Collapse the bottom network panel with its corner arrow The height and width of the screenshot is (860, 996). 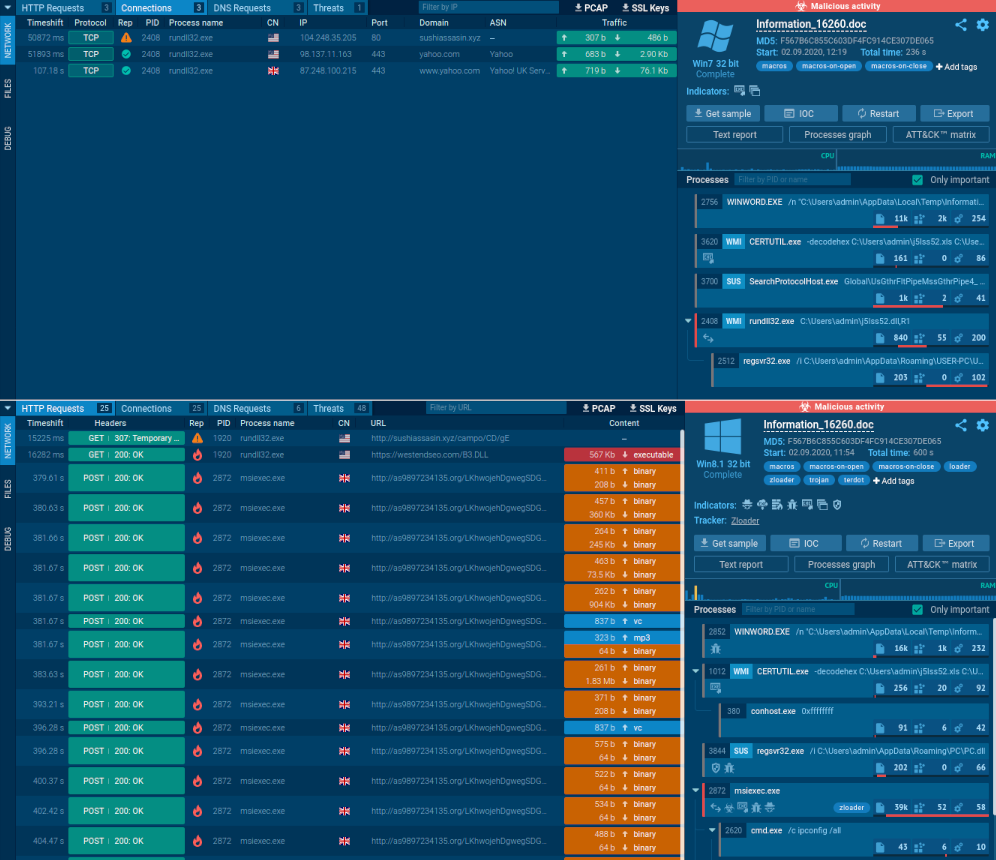pyautogui.click(x=8, y=408)
